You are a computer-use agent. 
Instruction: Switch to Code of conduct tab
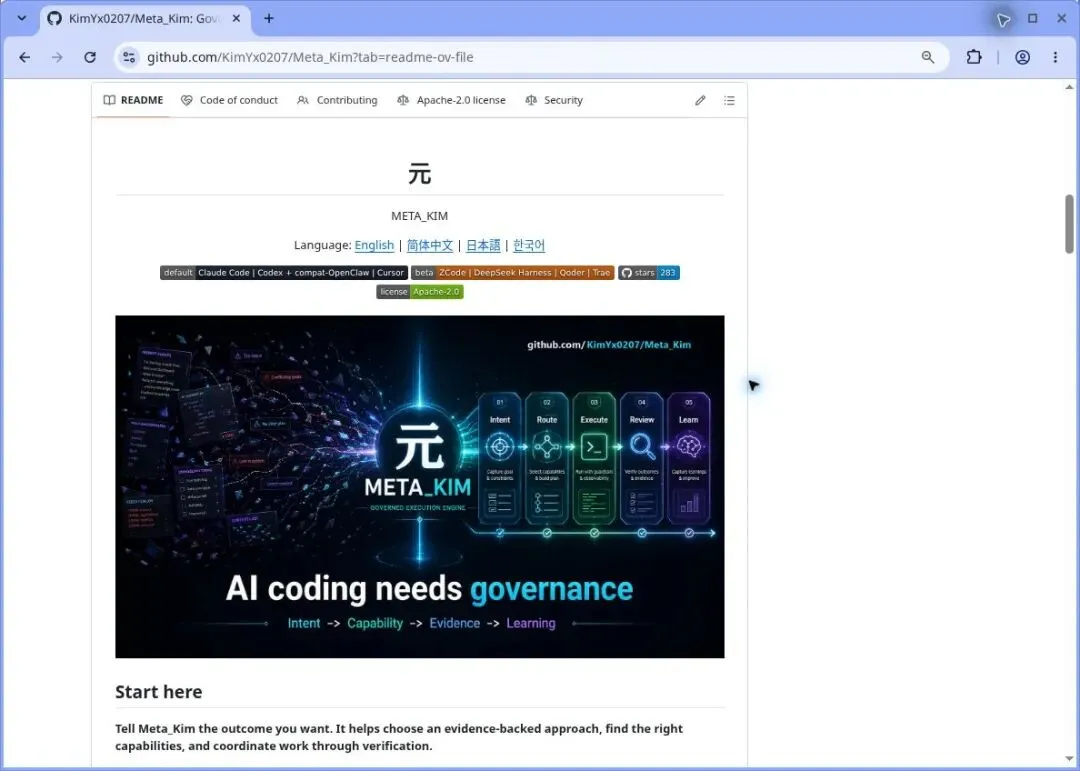click(229, 100)
